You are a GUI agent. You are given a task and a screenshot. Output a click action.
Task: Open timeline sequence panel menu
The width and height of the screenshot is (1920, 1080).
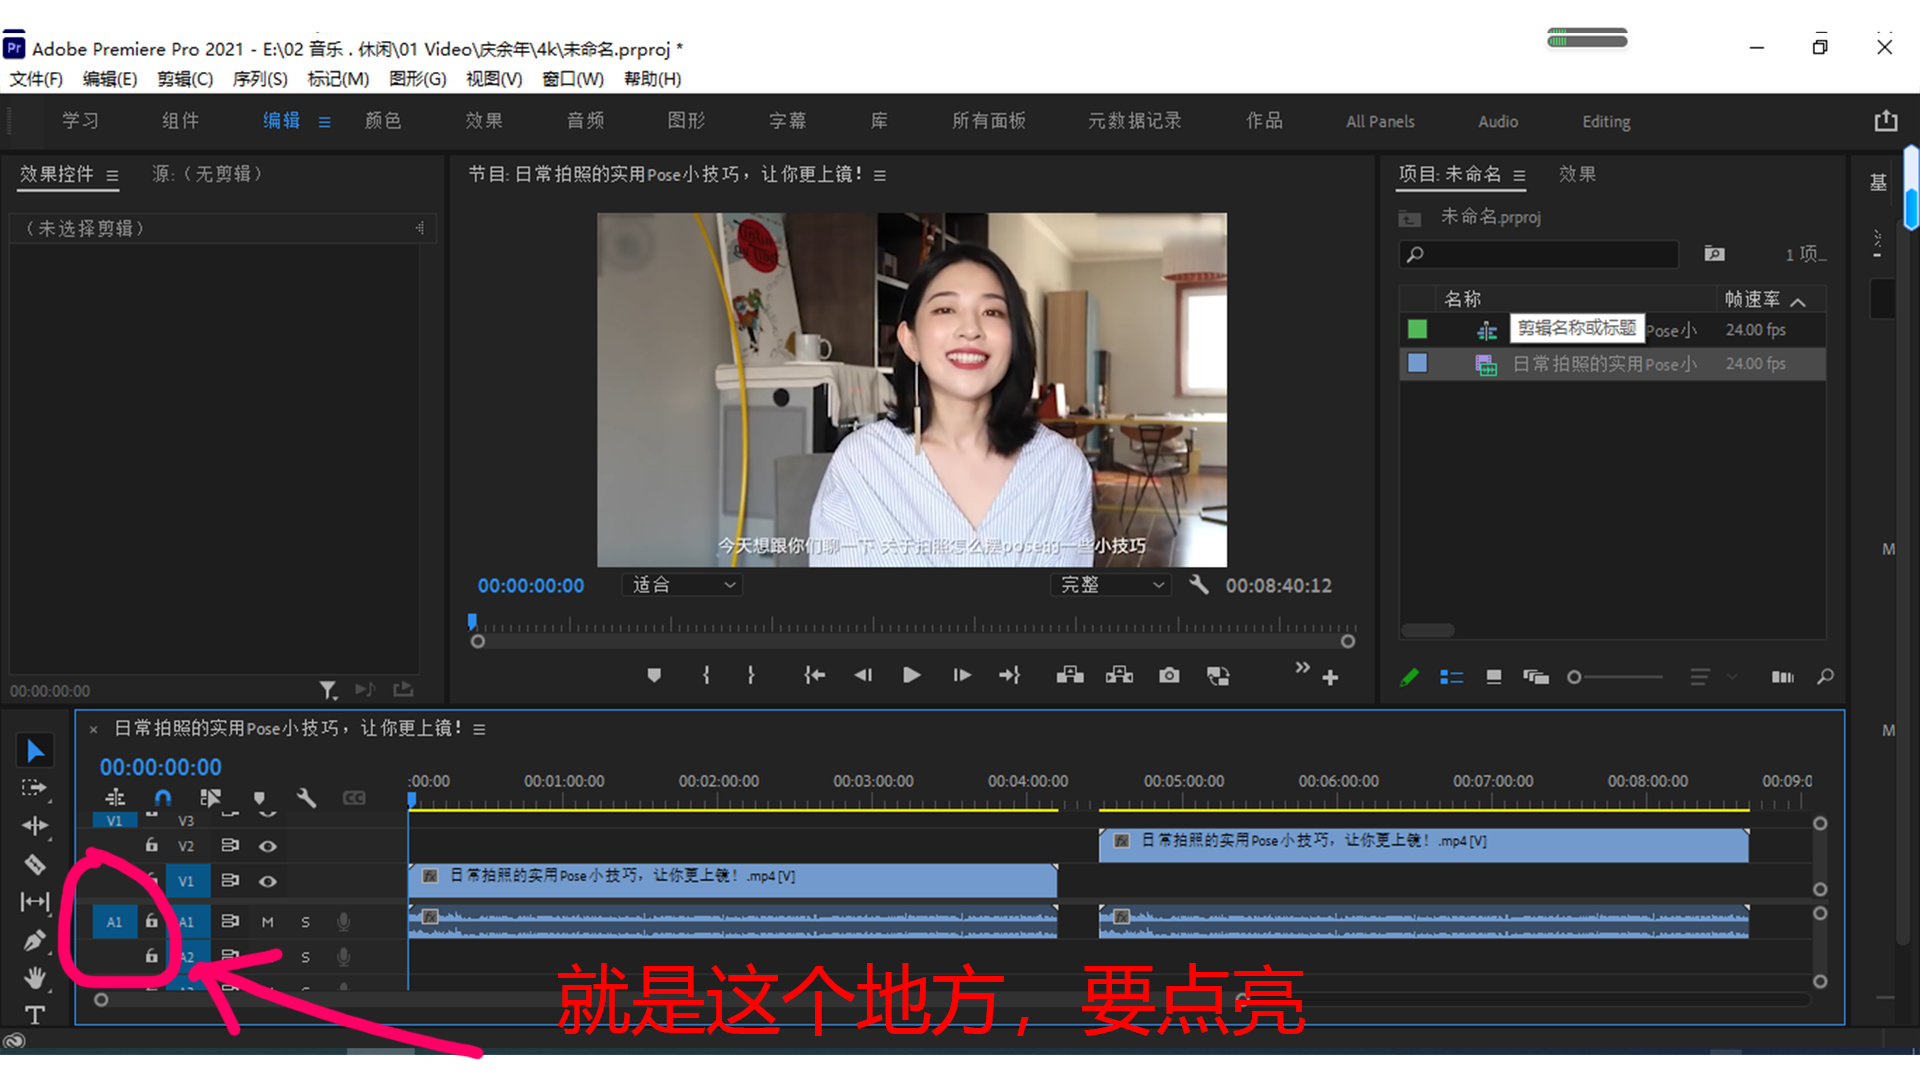coord(479,729)
